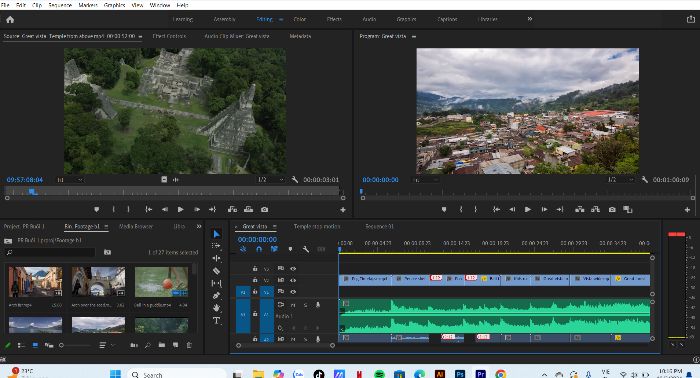700x378 pixels.
Task: Toggle Snap in timeline magnet icon
Action: click(x=258, y=249)
